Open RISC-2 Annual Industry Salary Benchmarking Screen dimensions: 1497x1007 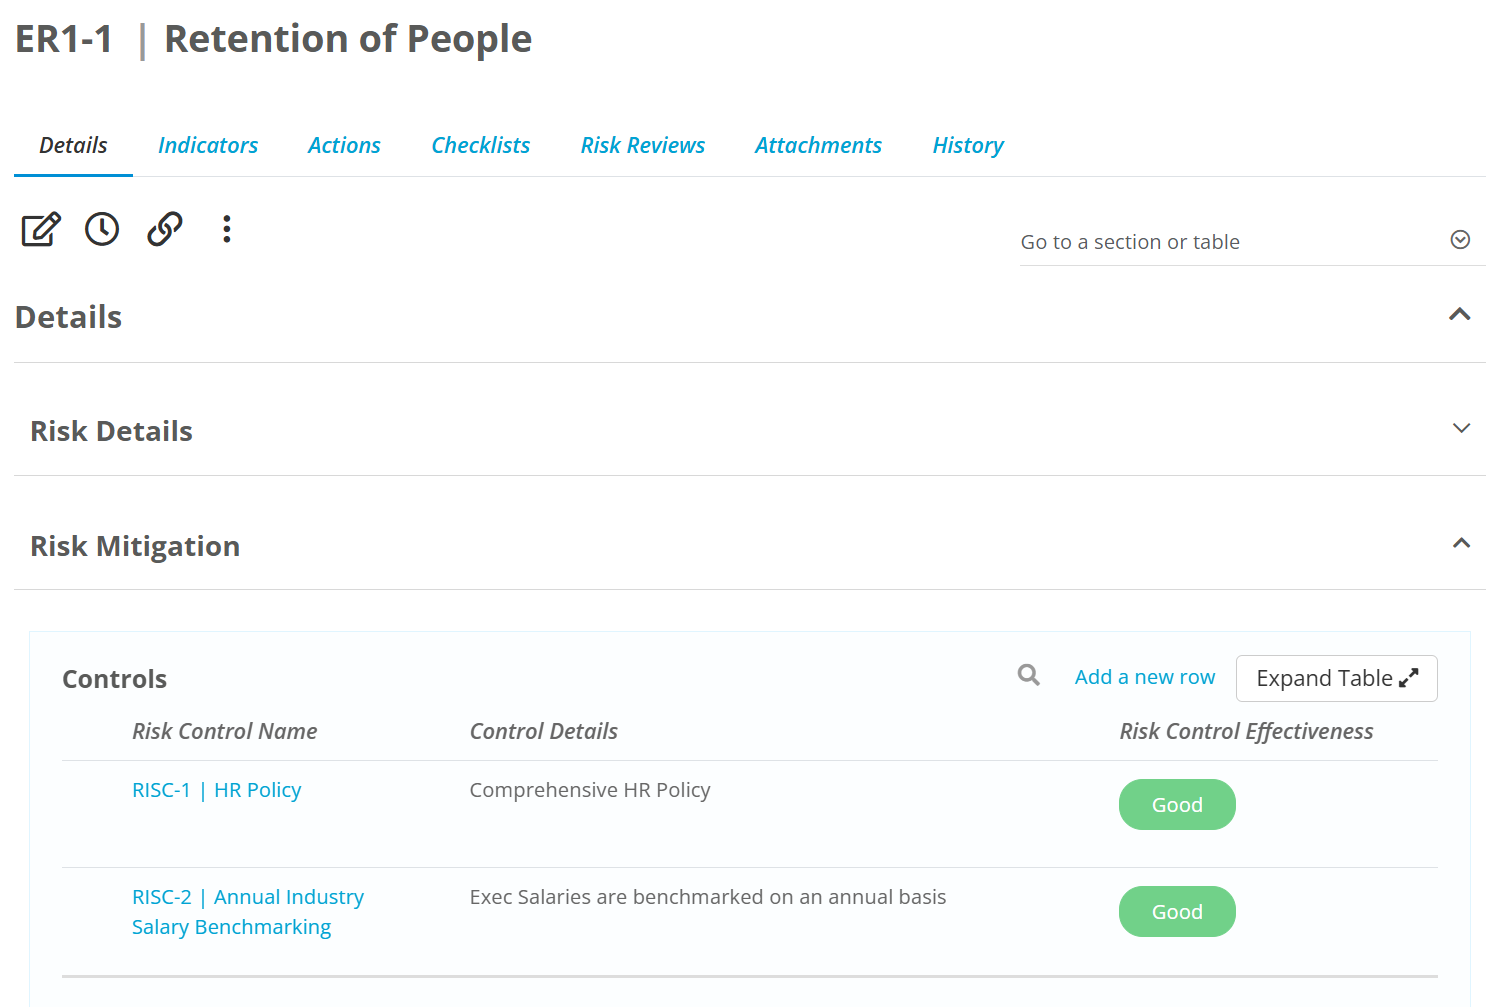[x=247, y=912]
